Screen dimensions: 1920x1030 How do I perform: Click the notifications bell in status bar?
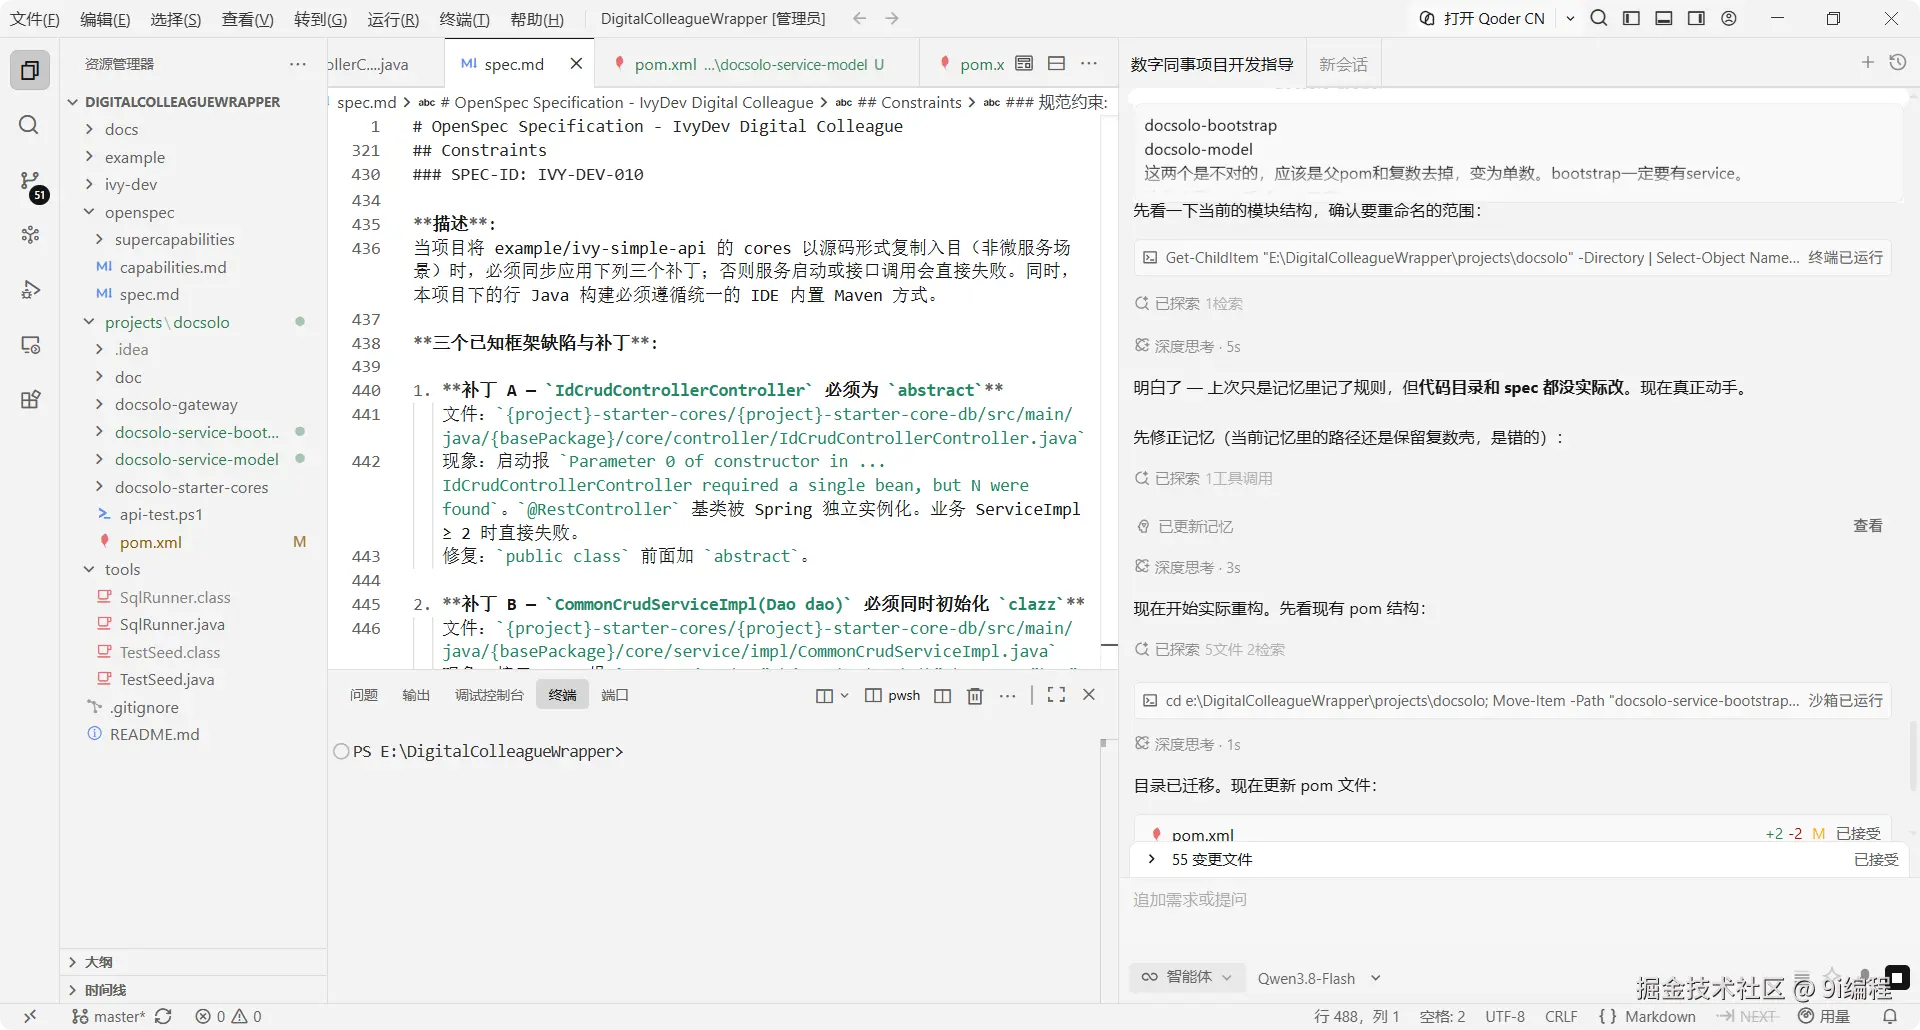coord(1890,1016)
